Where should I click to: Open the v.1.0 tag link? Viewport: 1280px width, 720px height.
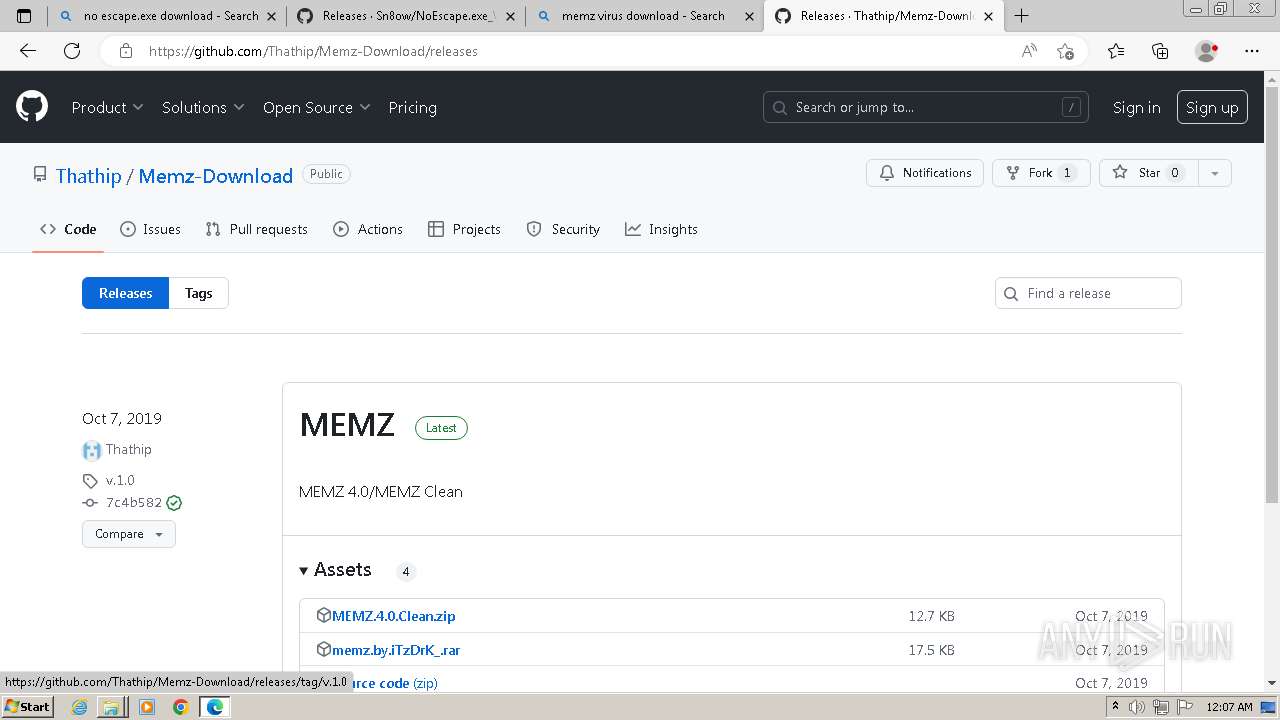pyautogui.click(x=120, y=480)
